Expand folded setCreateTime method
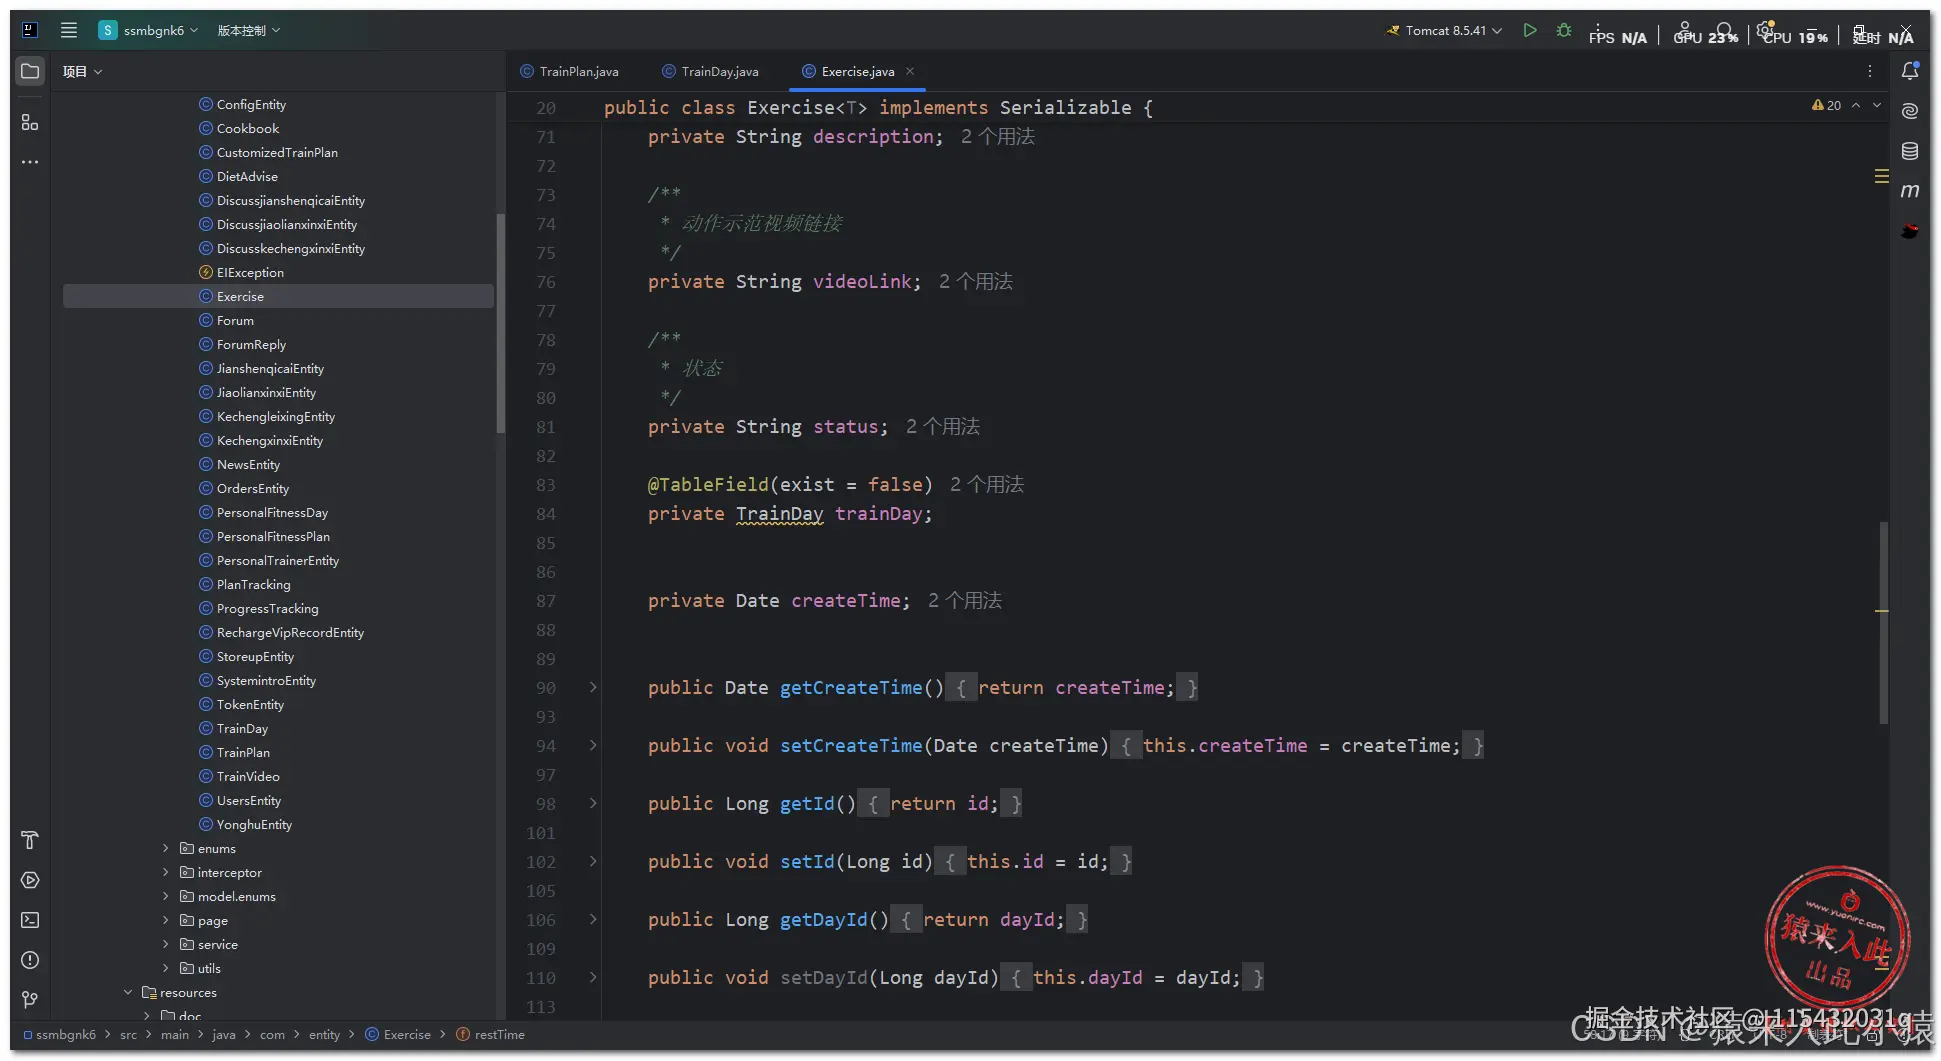 (593, 745)
